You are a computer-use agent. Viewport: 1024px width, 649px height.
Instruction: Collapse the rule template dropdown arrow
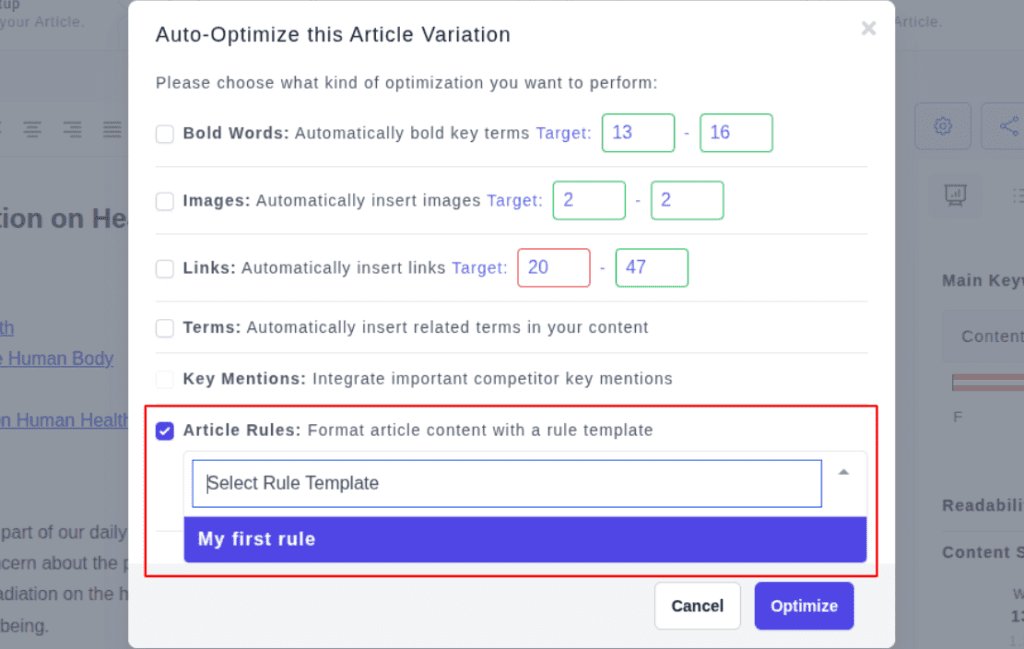[844, 473]
